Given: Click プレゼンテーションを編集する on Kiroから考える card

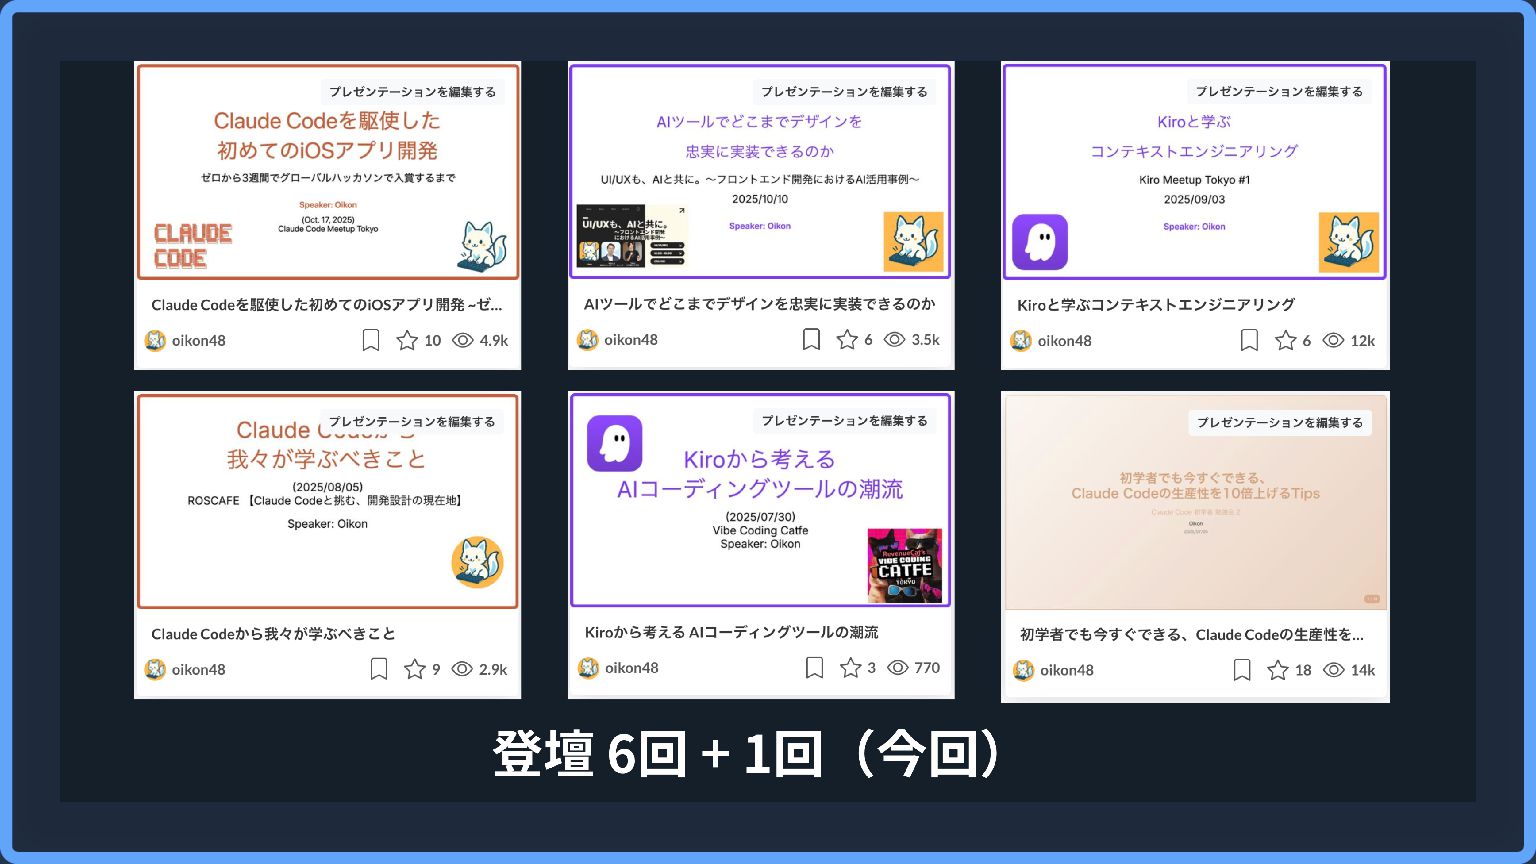Looking at the screenshot, I should coord(845,421).
